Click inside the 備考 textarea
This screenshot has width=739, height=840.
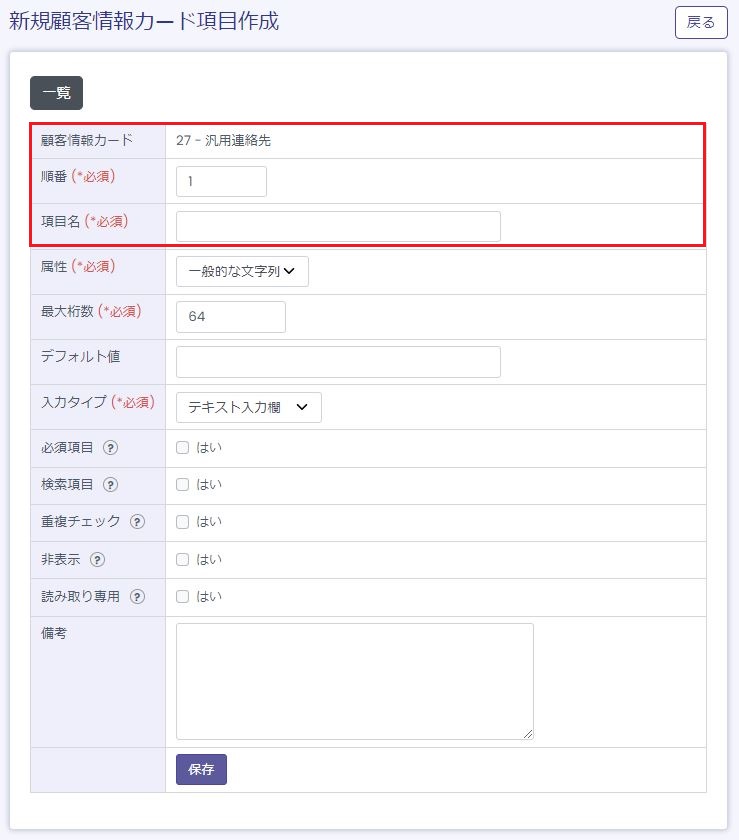[354, 681]
